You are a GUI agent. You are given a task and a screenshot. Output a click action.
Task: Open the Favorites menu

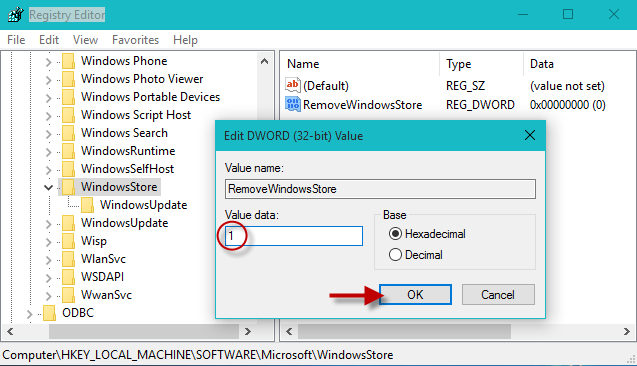135,40
